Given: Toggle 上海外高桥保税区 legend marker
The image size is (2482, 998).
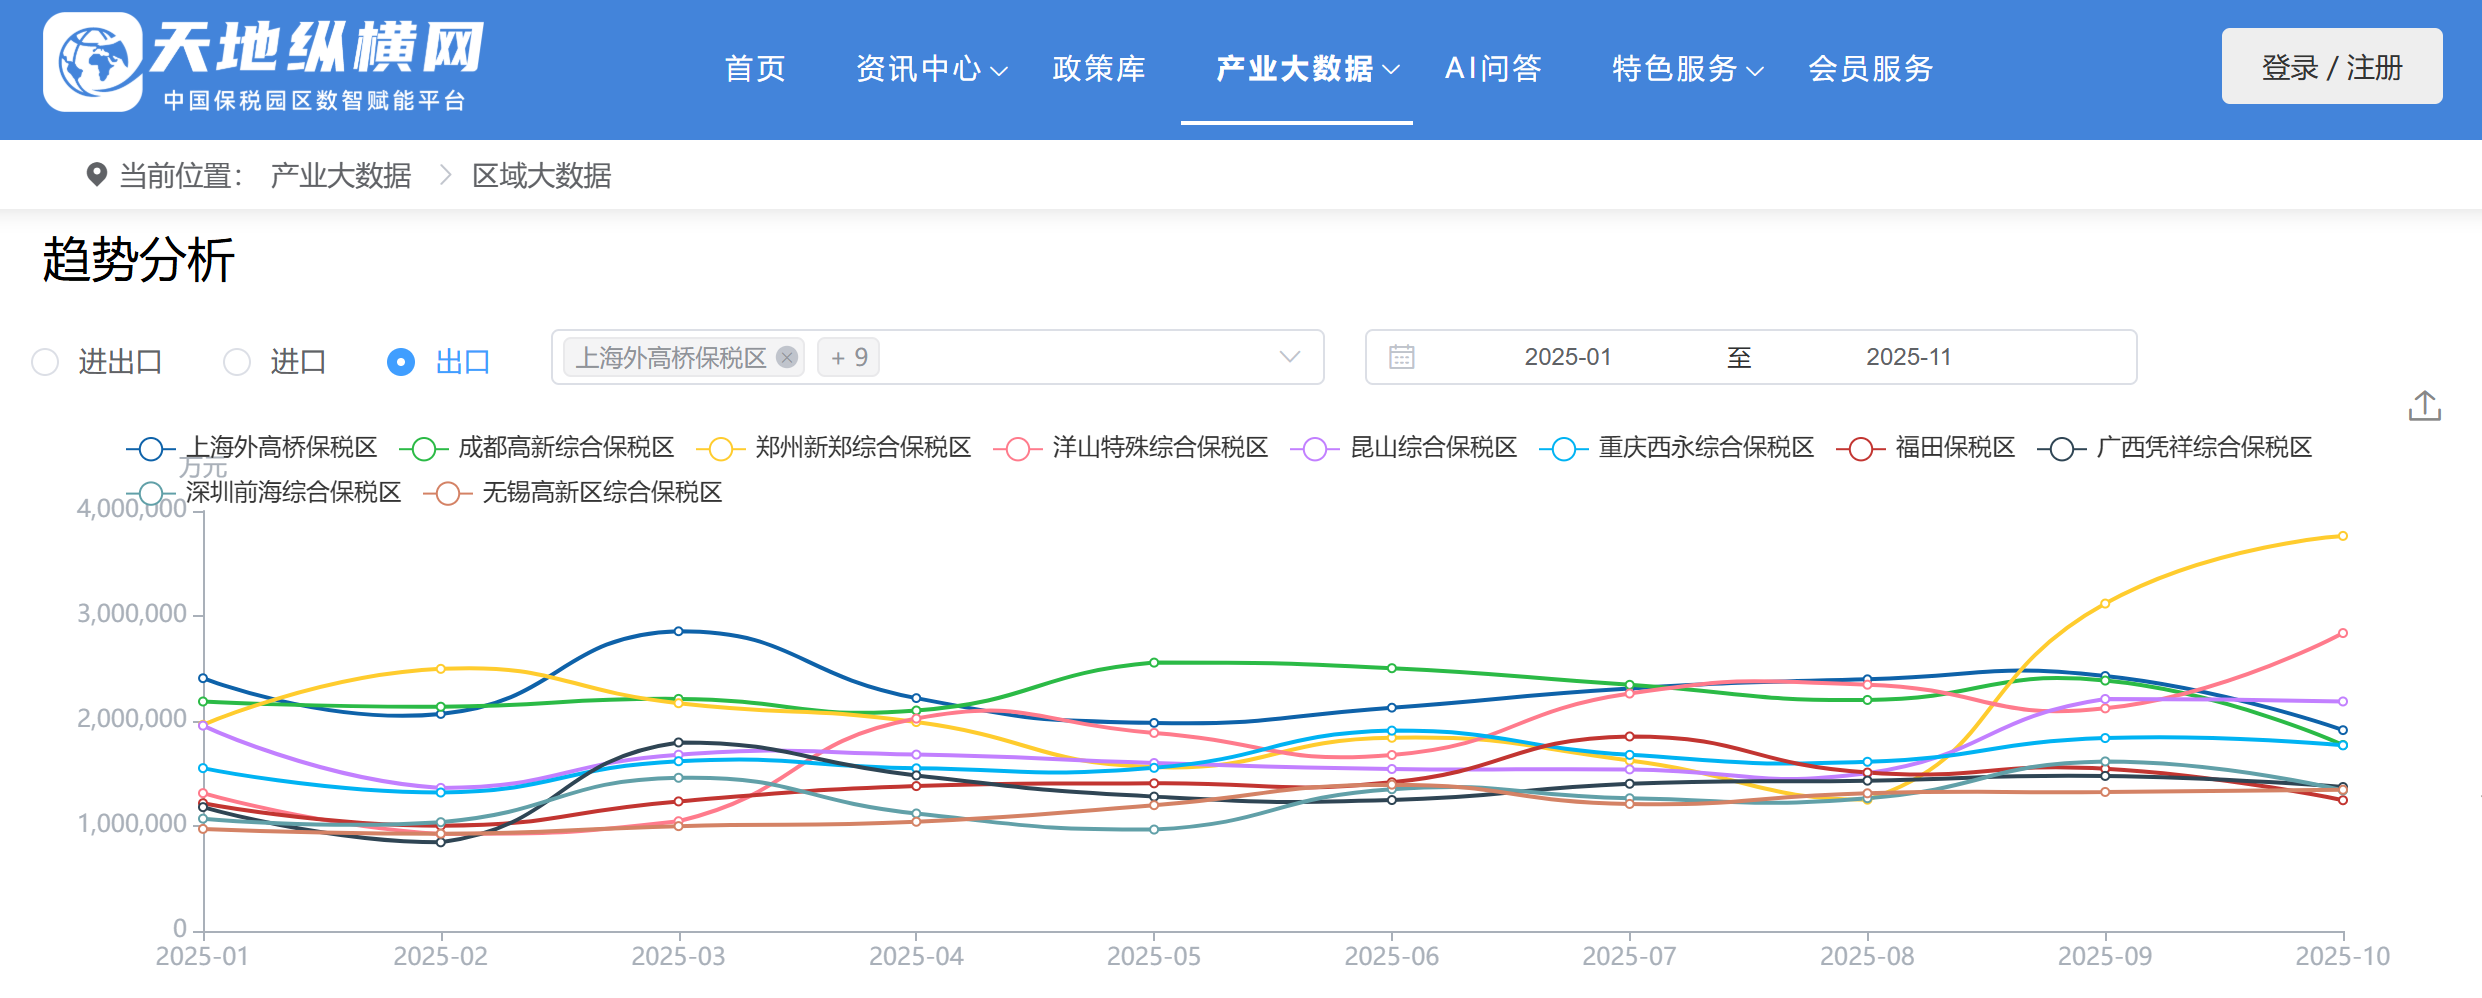Looking at the screenshot, I should coord(151,449).
